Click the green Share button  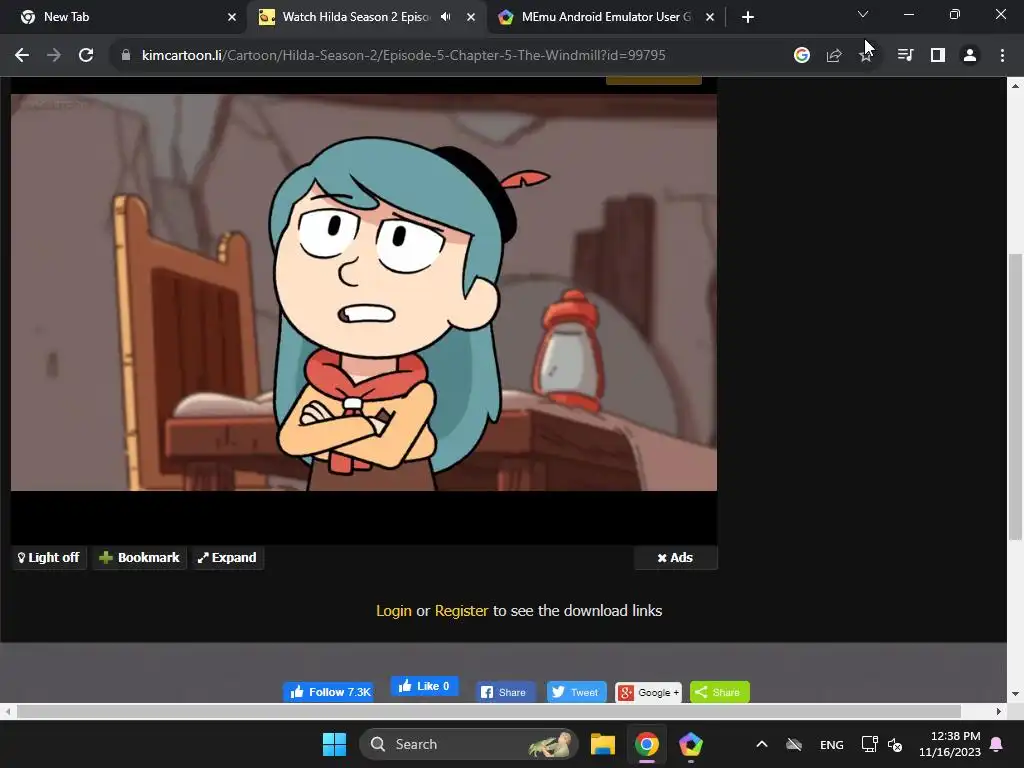tap(720, 692)
